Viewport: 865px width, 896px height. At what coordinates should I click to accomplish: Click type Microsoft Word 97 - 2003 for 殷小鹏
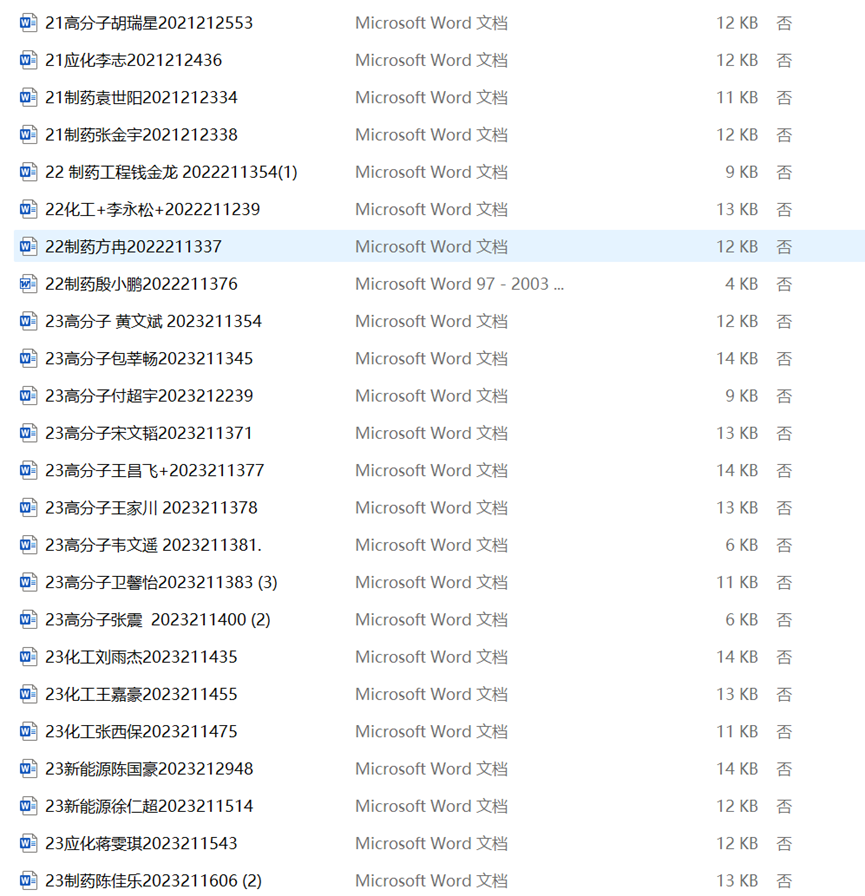click(459, 284)
